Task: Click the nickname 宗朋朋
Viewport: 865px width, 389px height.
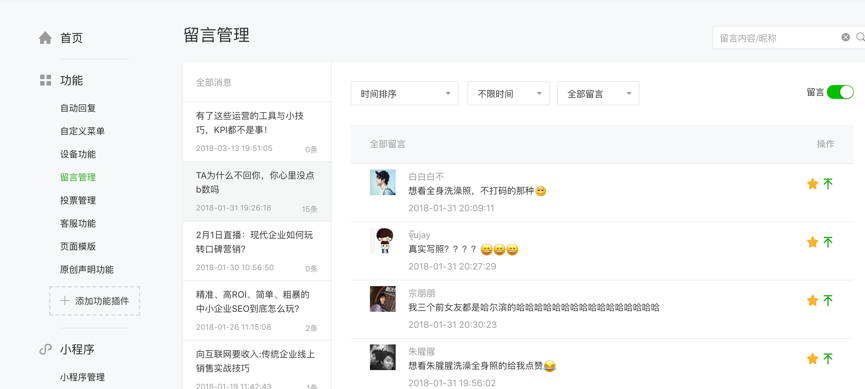Action: click(x=421, y=293)
